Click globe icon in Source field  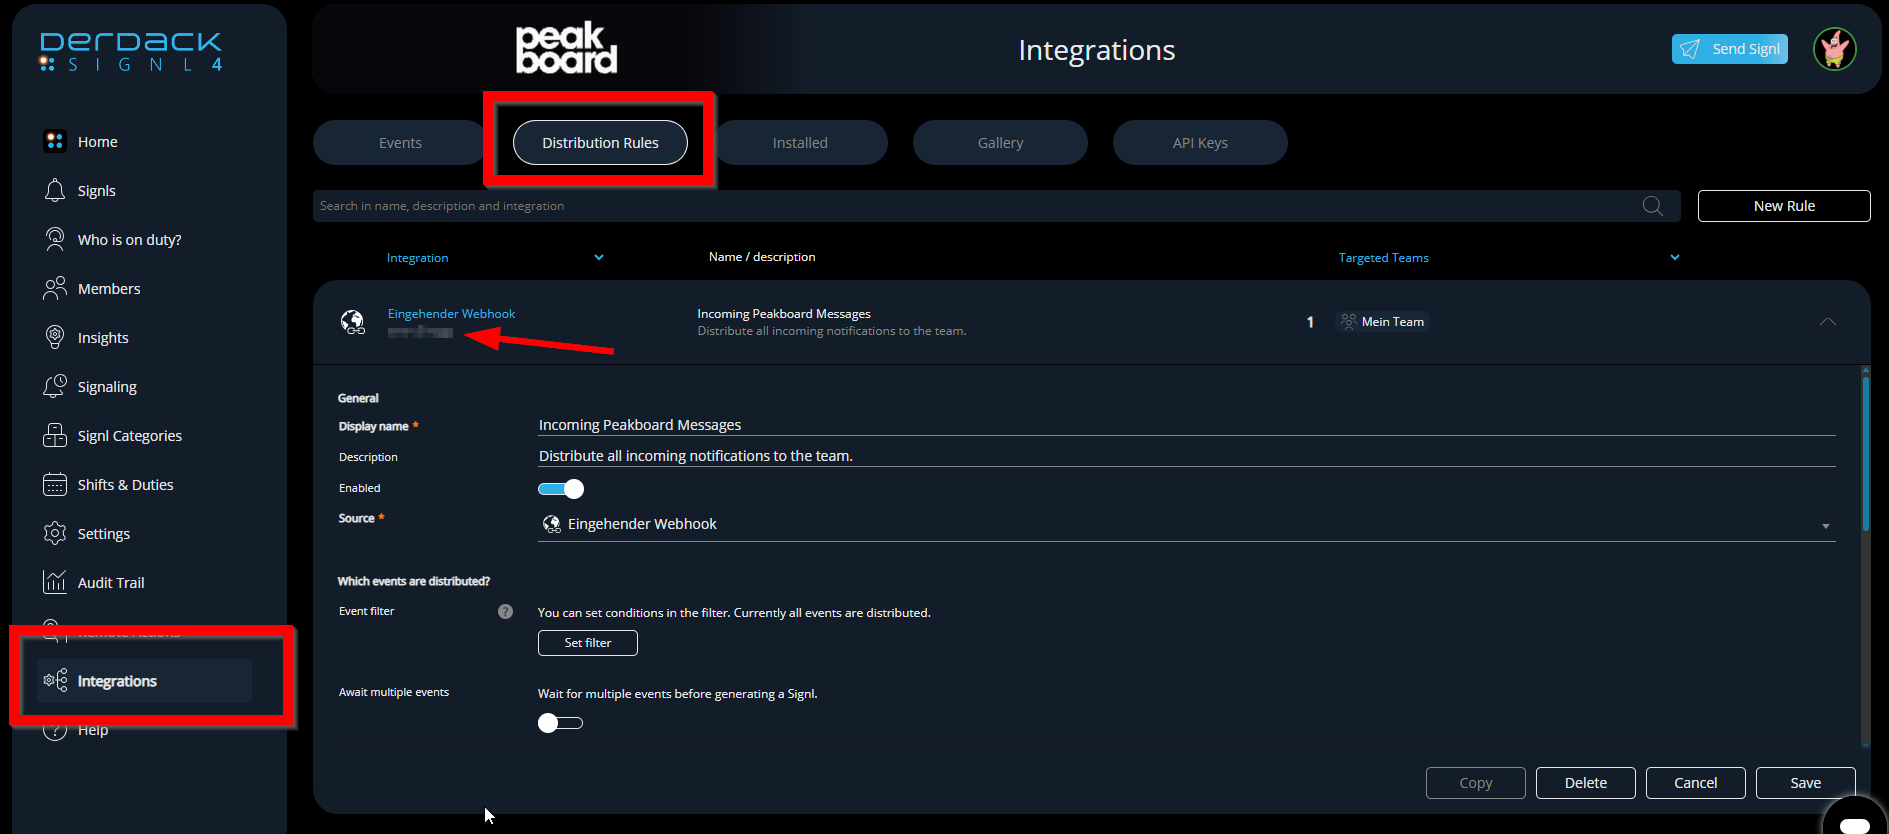pyautogui.click(x=551, y=524)
